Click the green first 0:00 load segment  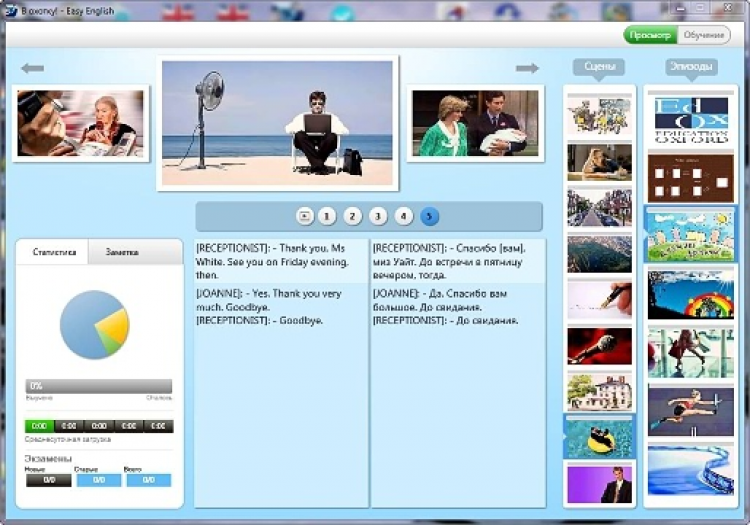coord(39,426)
